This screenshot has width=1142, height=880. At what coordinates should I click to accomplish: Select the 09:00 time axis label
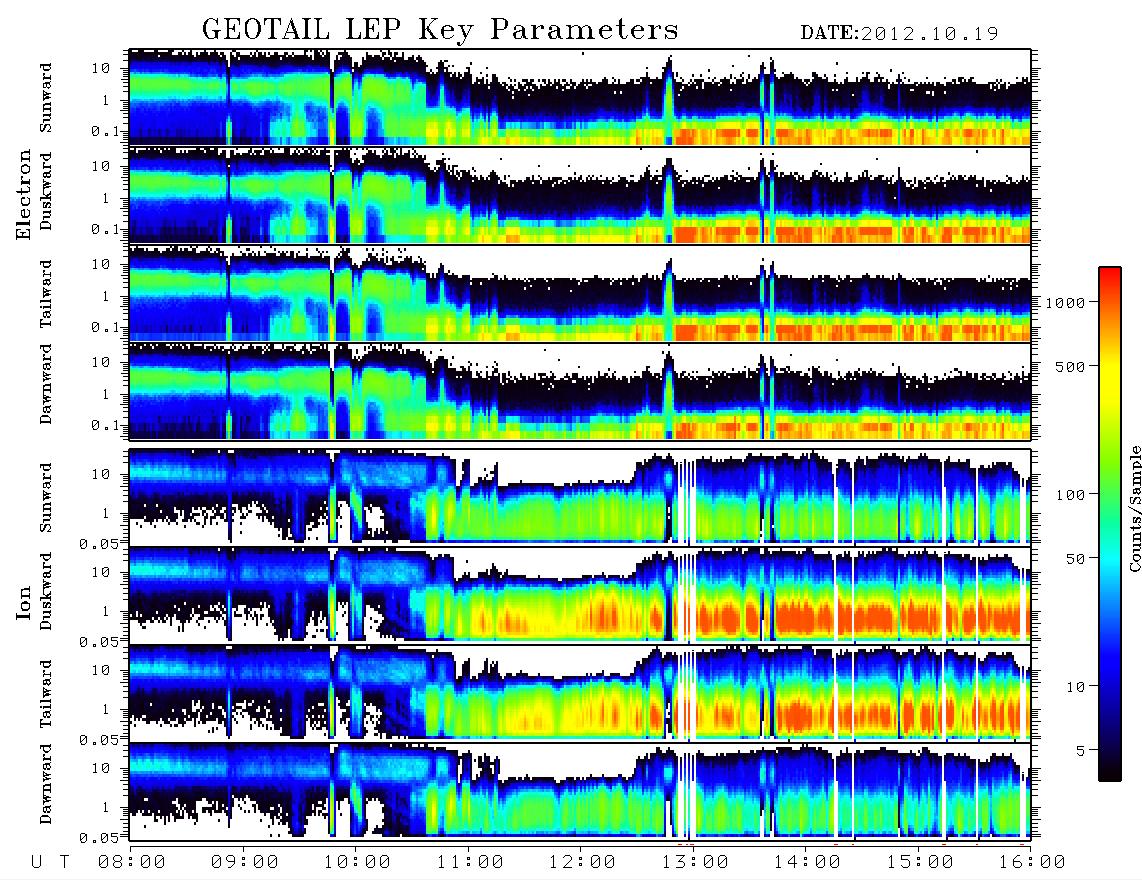pyautogui.click(x=245, y=862)
